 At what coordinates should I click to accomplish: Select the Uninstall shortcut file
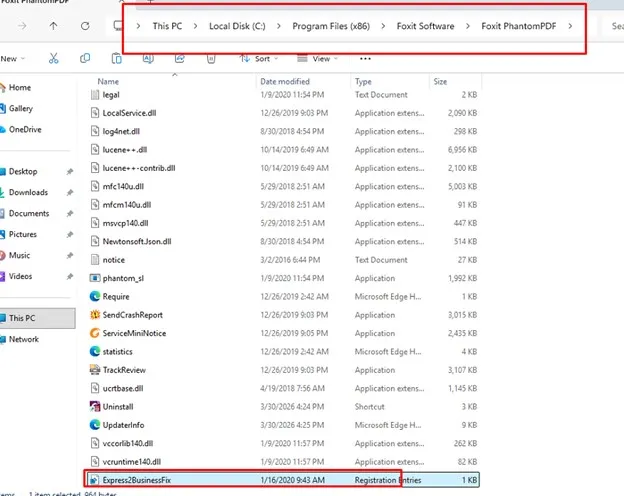pos(119,405)
